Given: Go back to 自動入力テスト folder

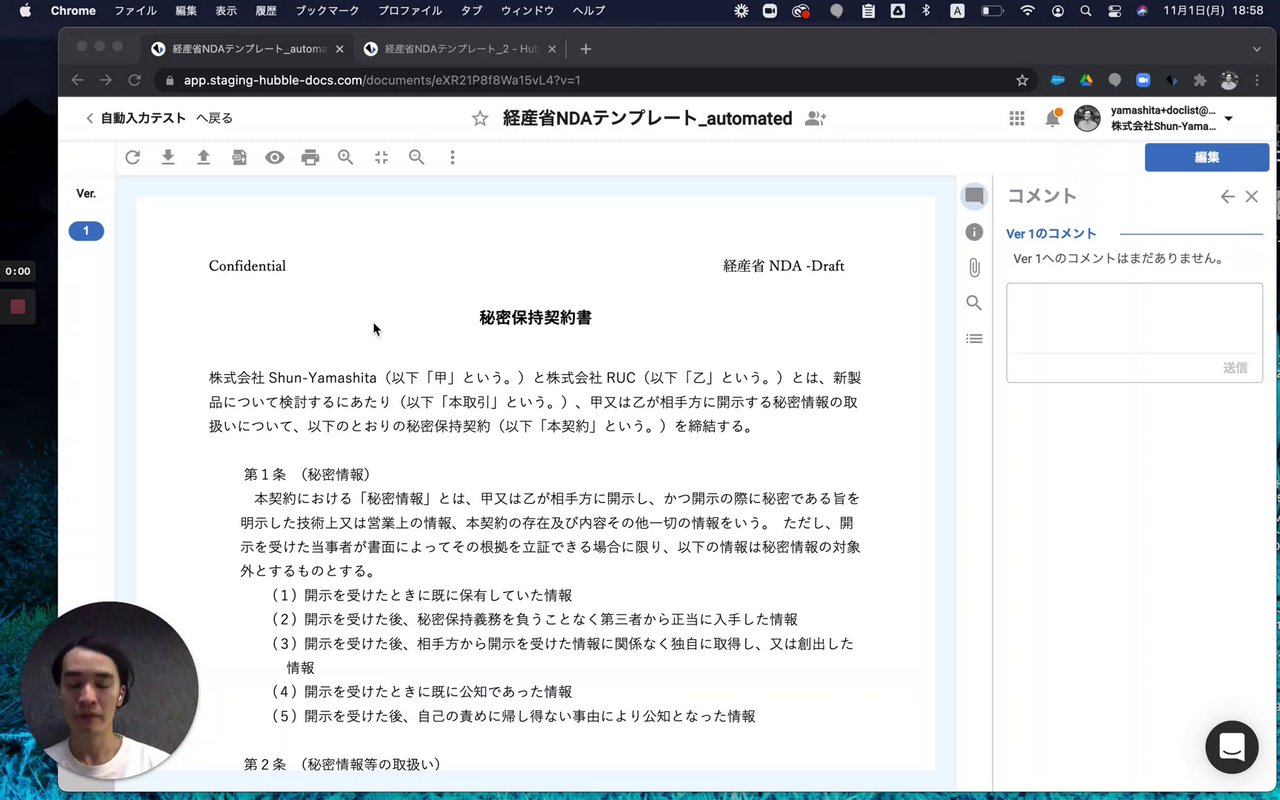Looking at the screenshot, I should (x=159, y=118).
